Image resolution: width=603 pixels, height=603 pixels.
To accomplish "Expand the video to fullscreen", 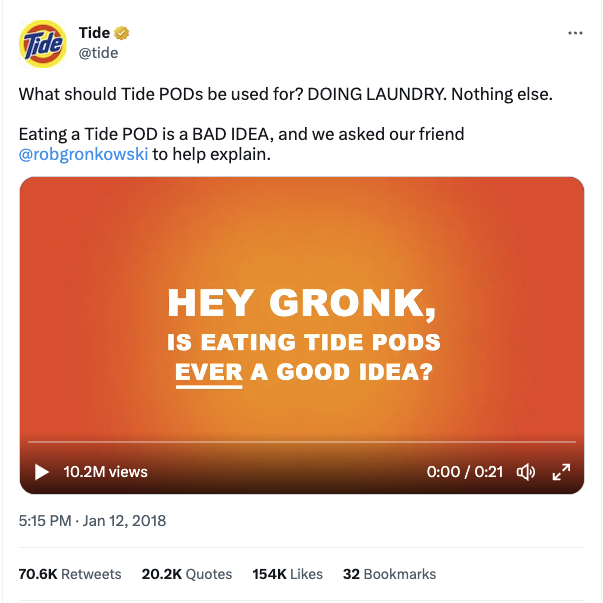I will pos(561,472).
